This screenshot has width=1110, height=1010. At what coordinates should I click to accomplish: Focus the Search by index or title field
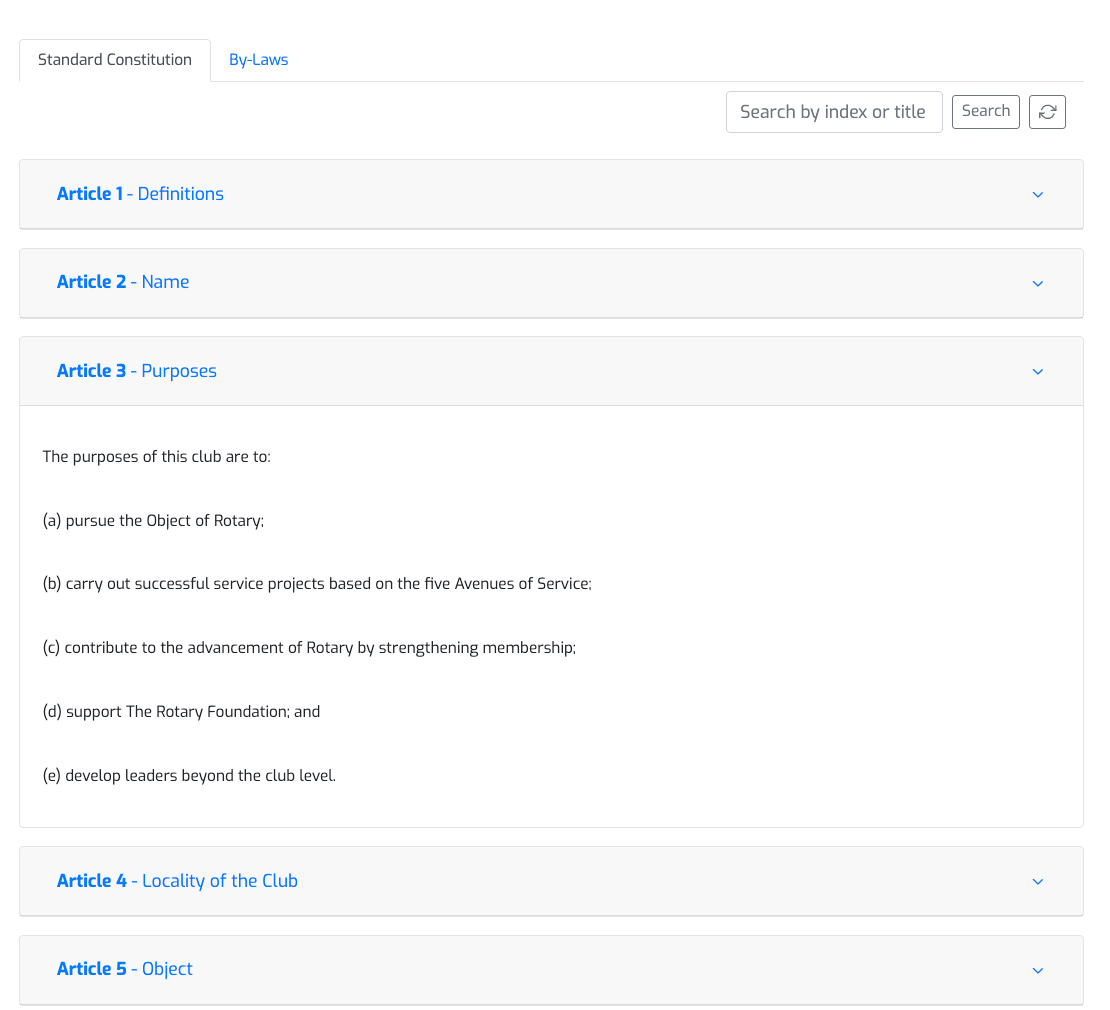click(x=833, y=112)
